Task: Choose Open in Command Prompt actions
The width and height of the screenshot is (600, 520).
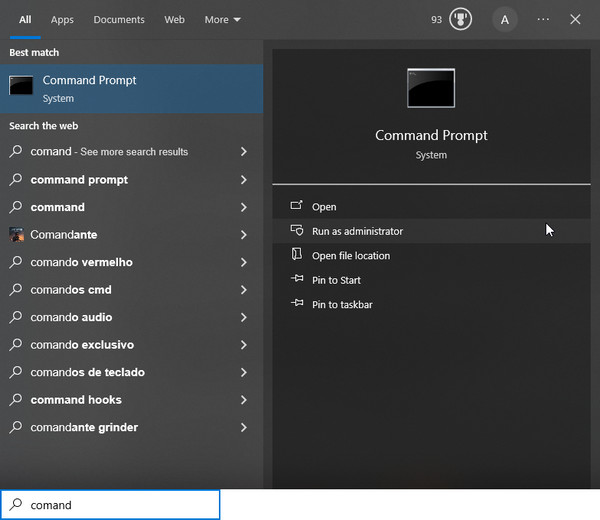Action: pyautogui.click(x=324, y=207)
